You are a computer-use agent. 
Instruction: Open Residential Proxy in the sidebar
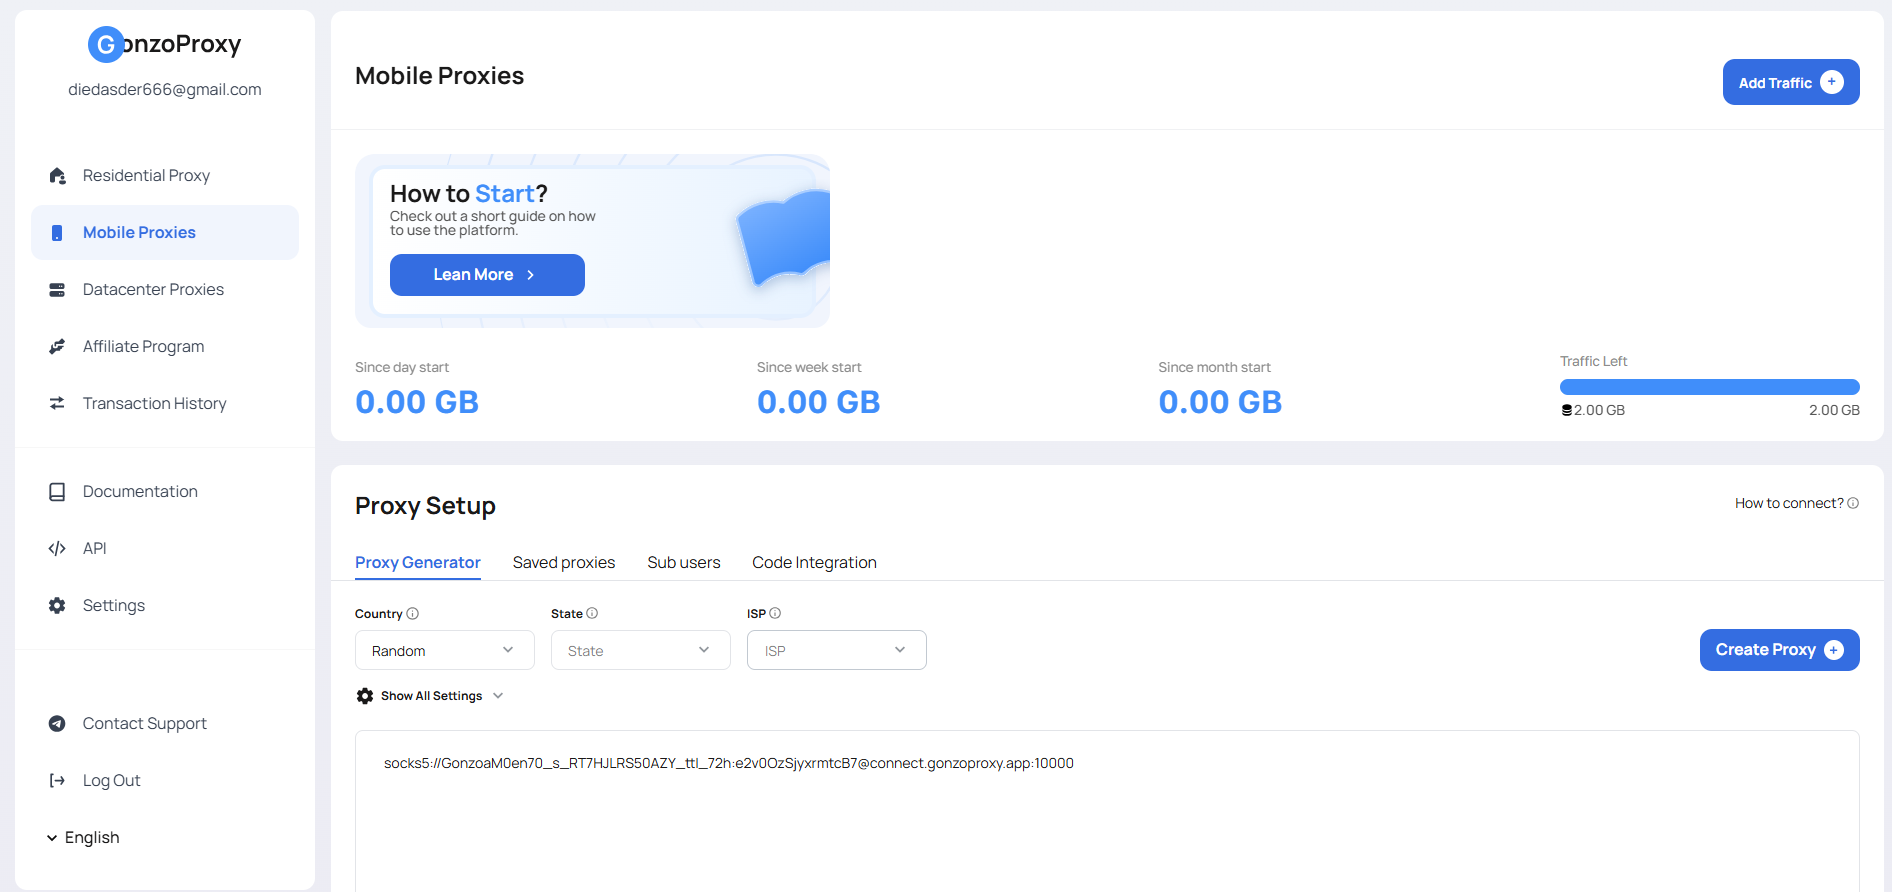pos(165,176)
